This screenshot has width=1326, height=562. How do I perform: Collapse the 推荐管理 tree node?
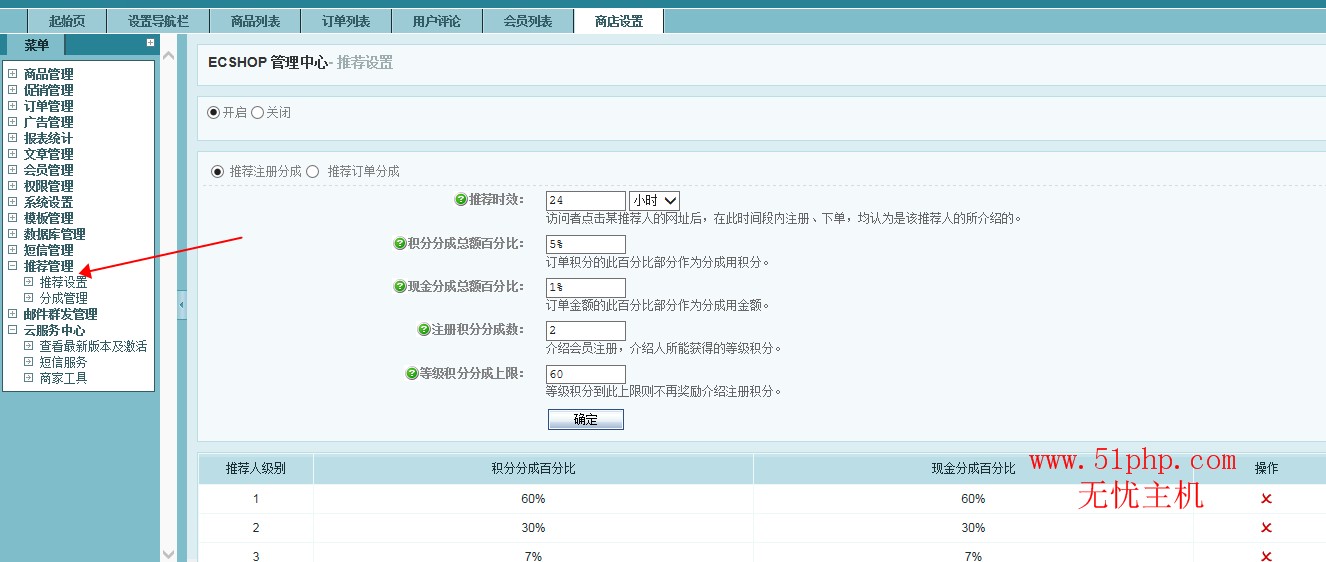12,266
